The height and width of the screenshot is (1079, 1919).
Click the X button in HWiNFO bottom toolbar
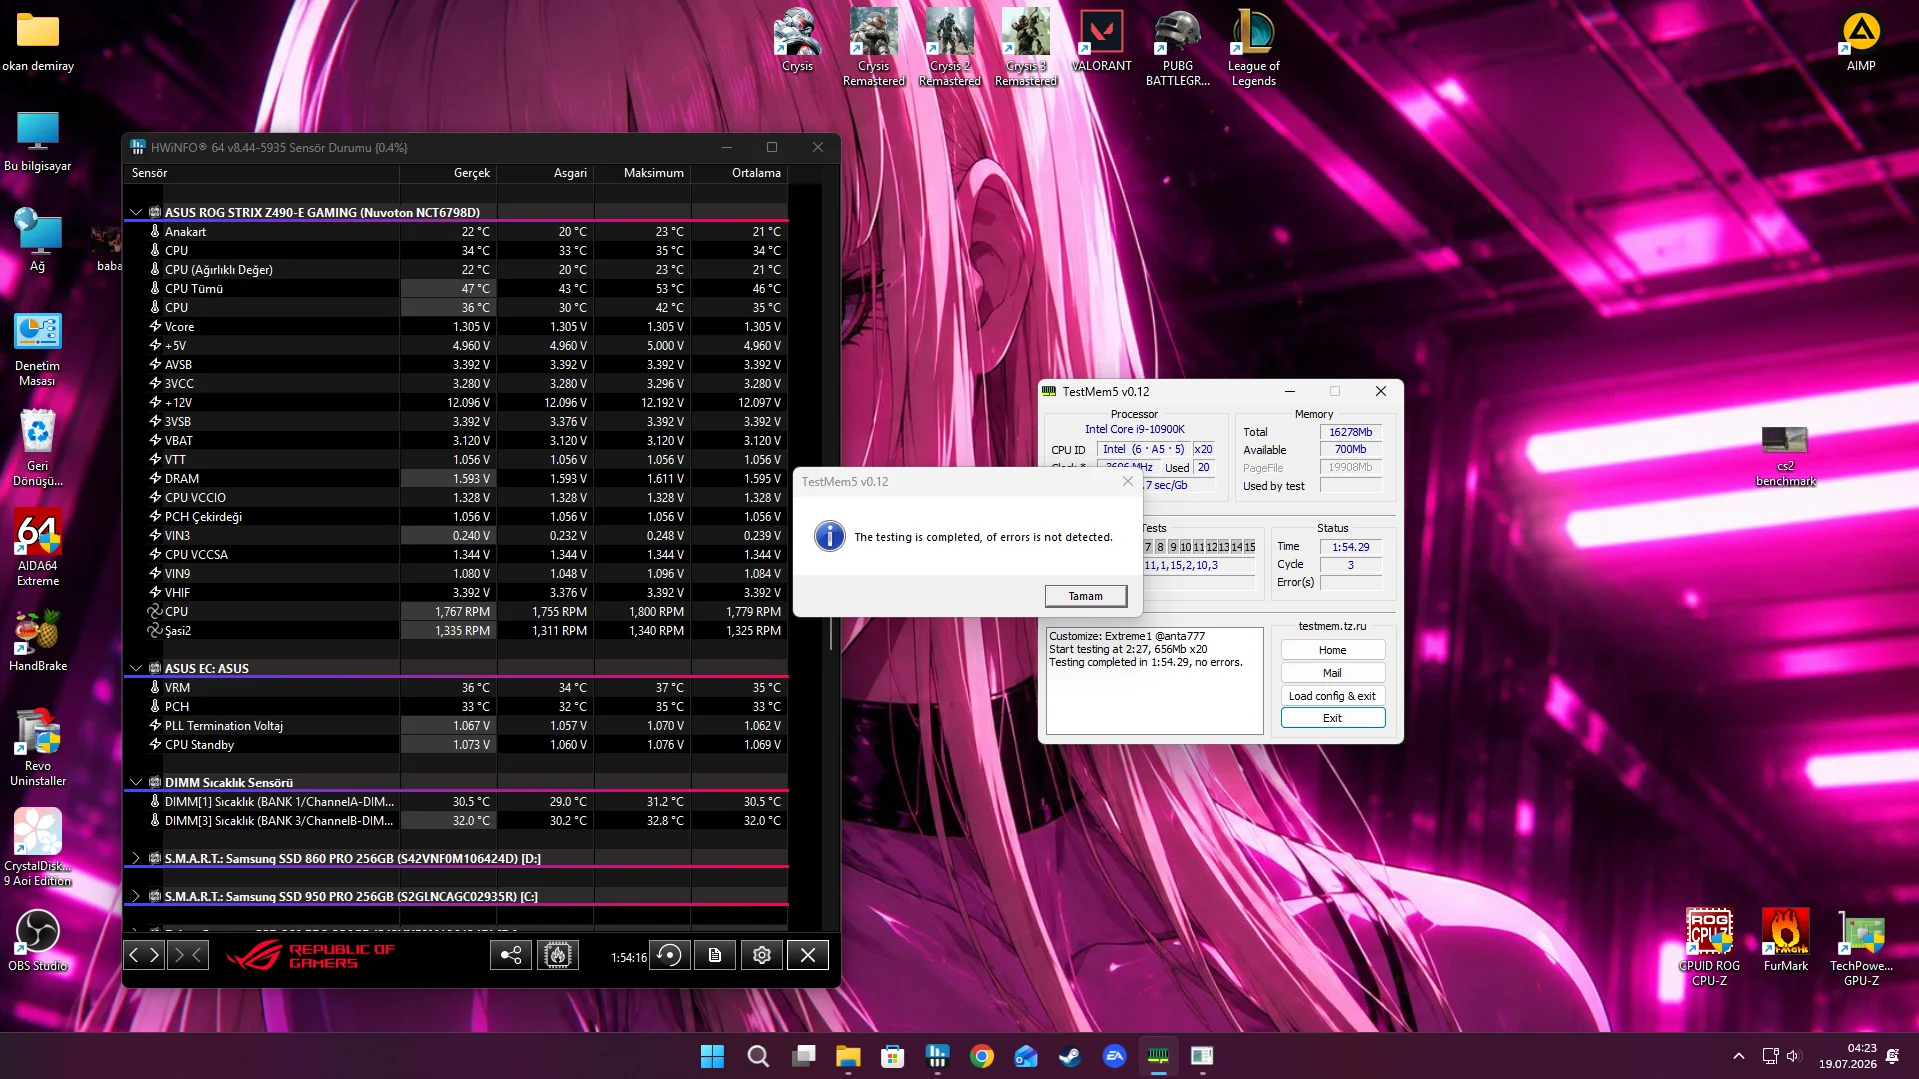tap(808, 956)
